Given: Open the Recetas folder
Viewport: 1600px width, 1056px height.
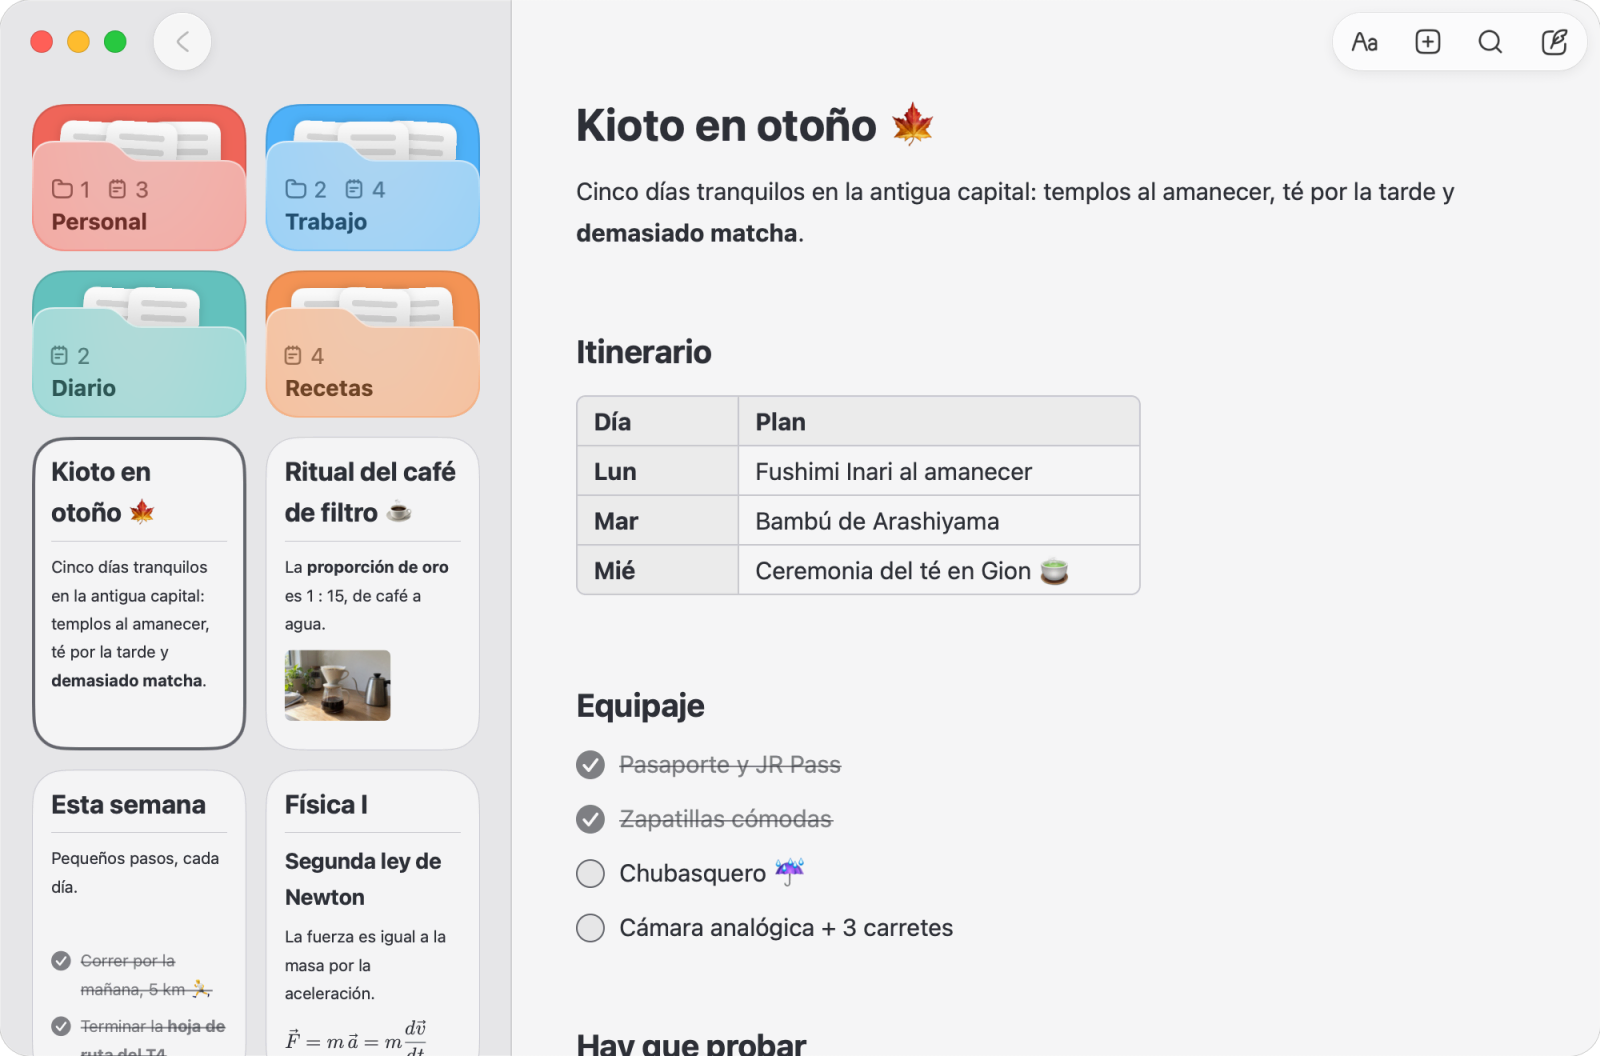Looking at the screenshot, I should pos(372,343).
